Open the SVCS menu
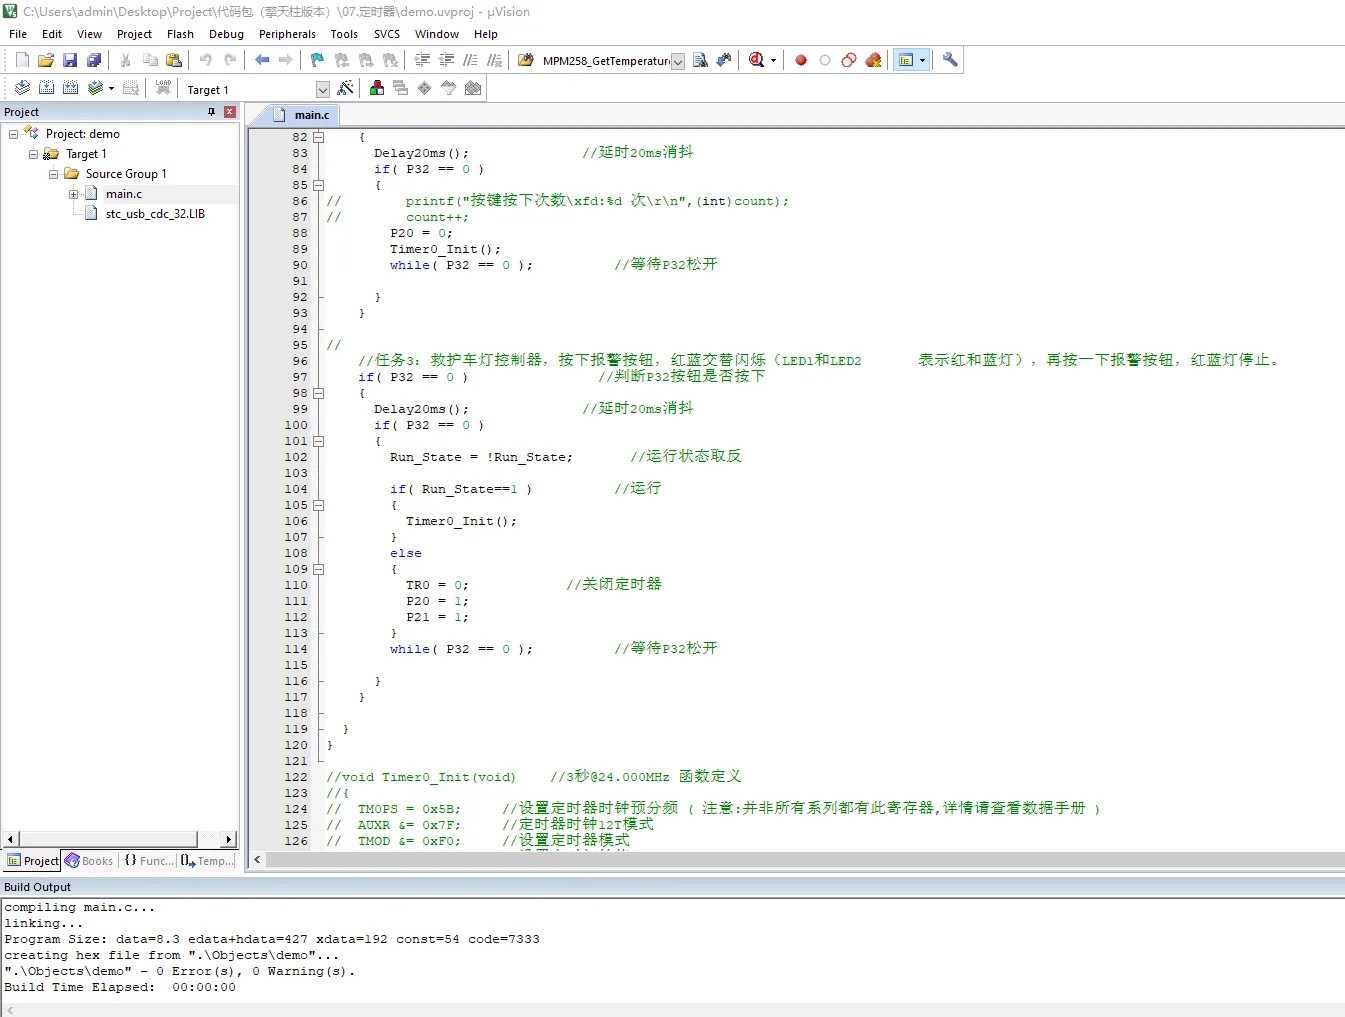 [x=387, y=34]
